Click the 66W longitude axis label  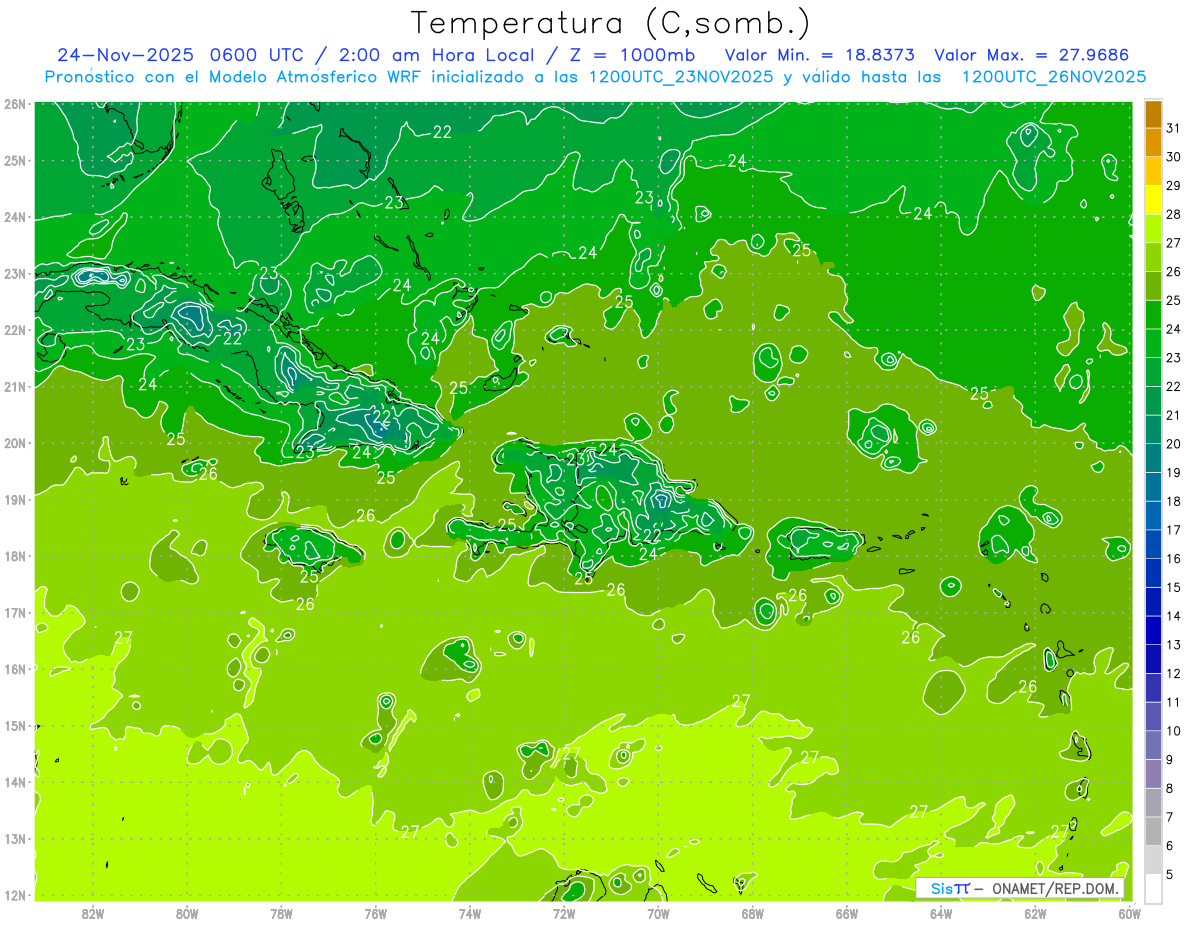846,913
